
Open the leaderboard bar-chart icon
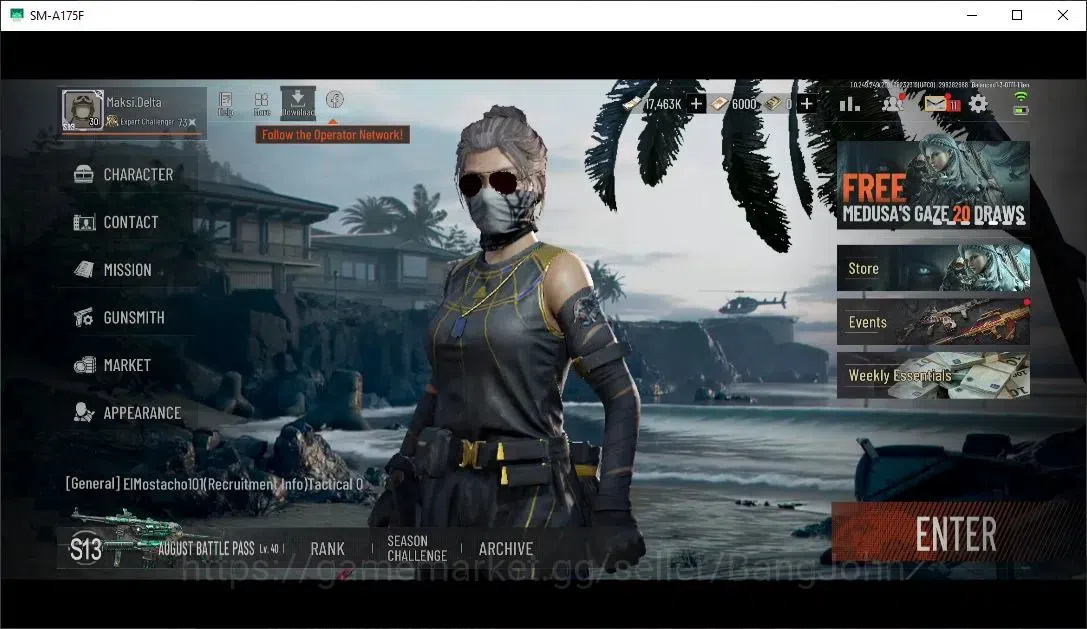[x=849, y=104]
